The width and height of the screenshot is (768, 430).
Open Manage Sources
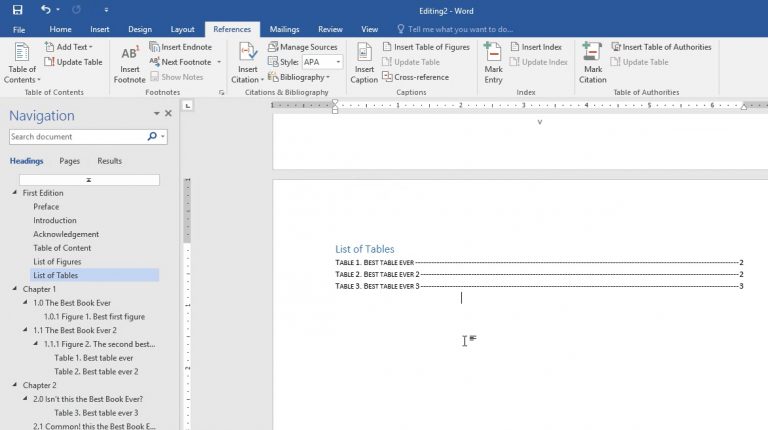pos(303,47)
